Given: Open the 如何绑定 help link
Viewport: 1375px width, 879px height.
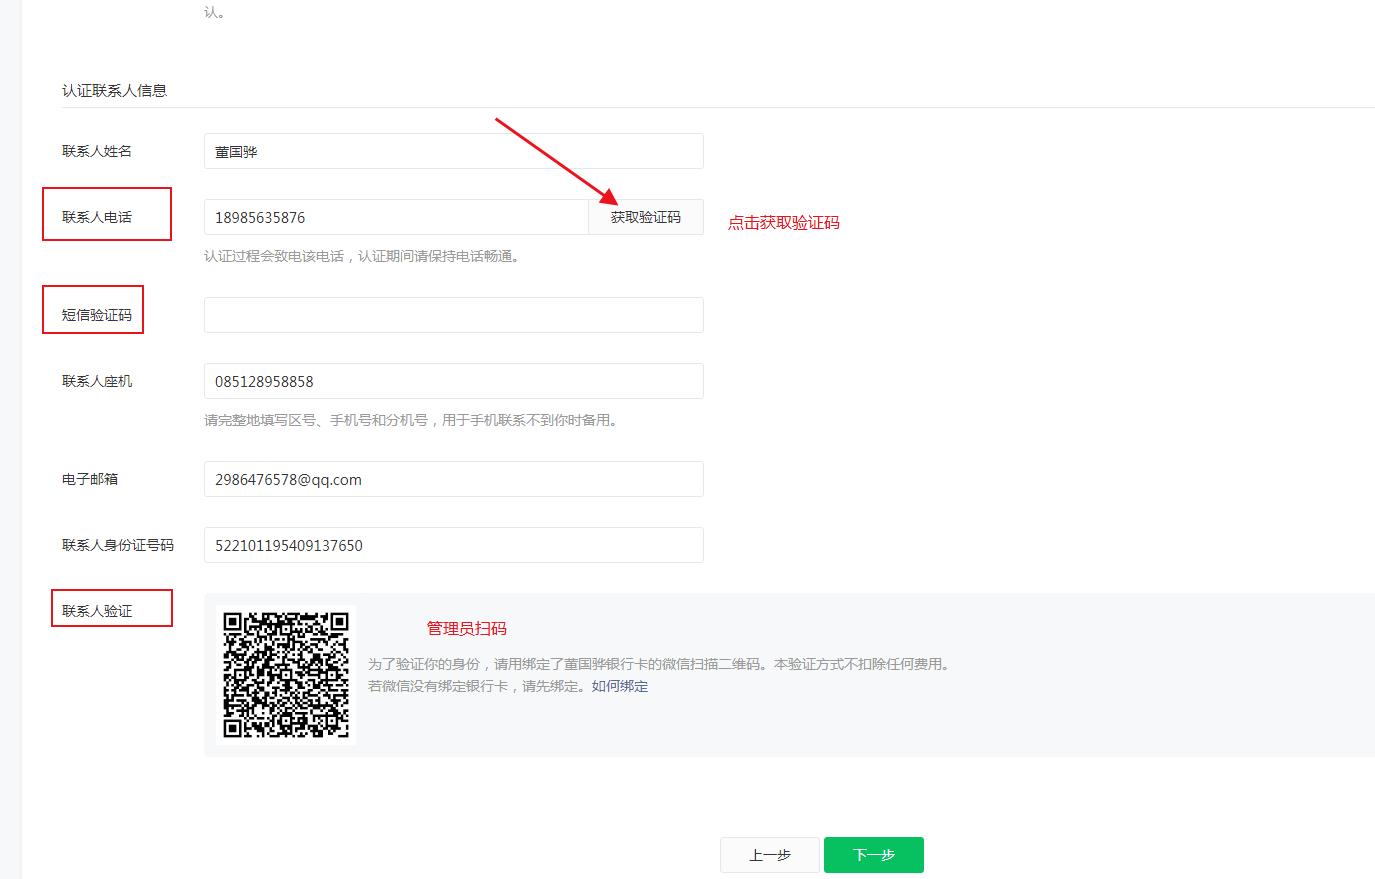Looking at the screenshot, I should coord(620,686).
